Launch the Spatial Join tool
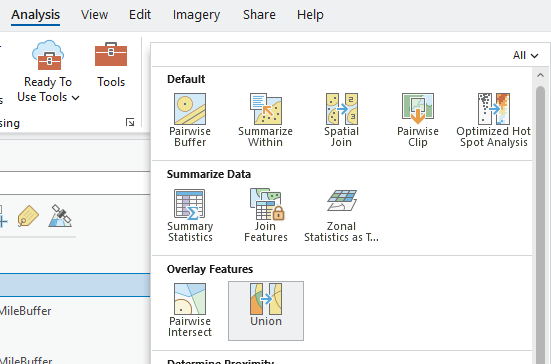 click(341, 120)
